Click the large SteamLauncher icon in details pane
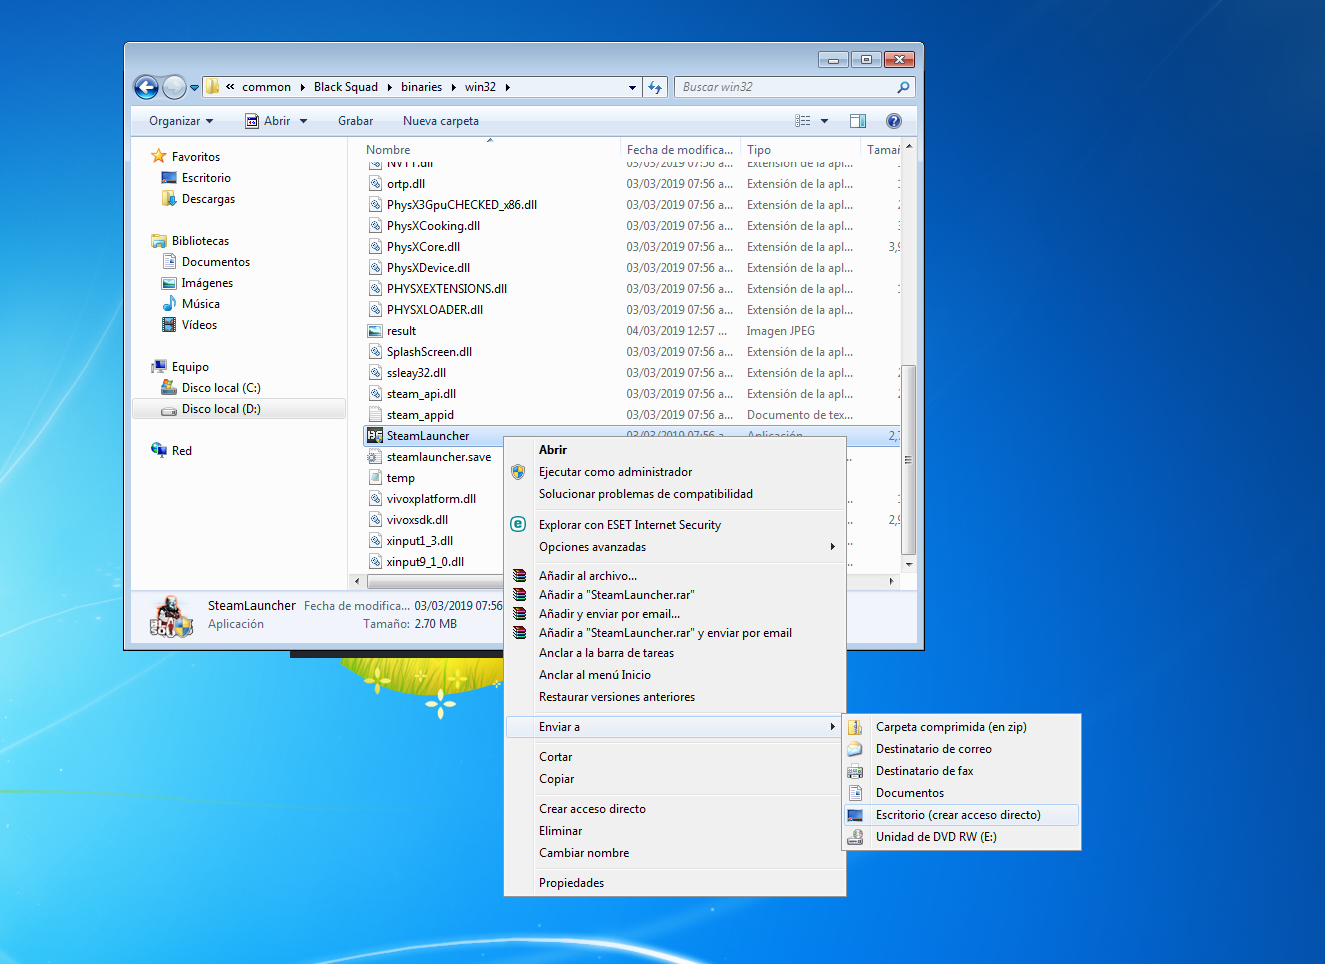 [171, 616]
